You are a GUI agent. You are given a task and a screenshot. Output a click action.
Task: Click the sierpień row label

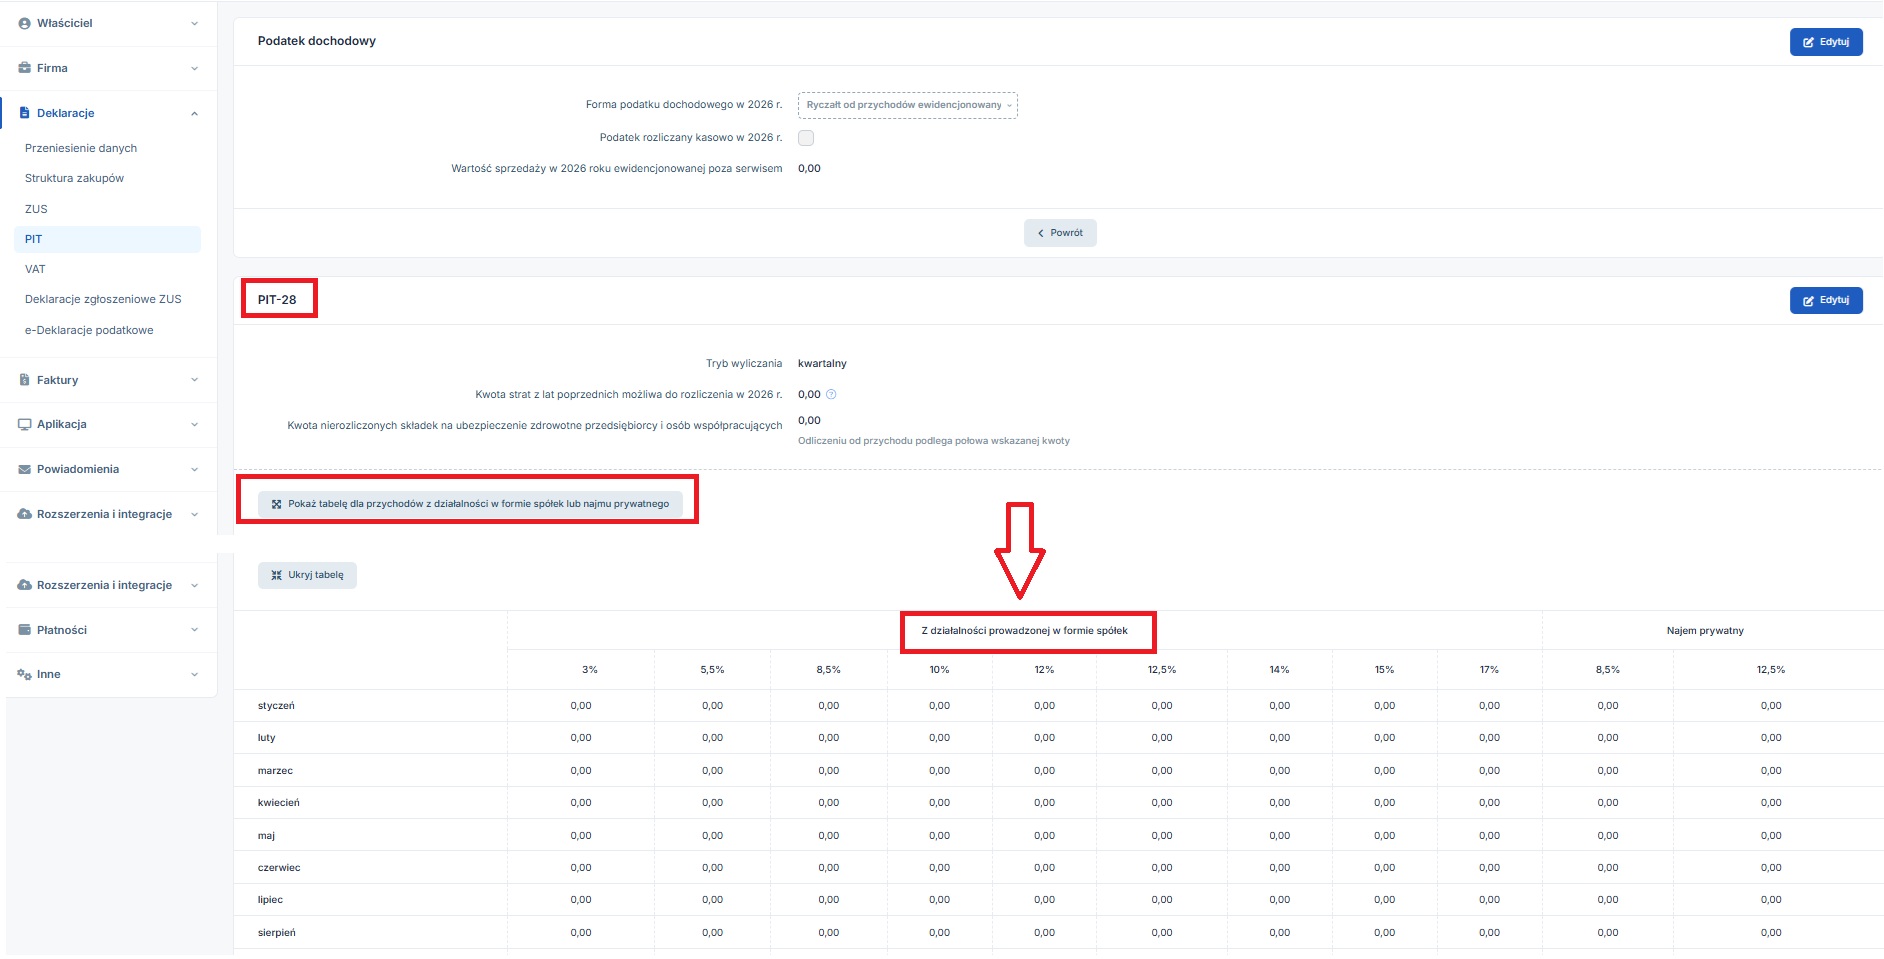pos(277,932)
